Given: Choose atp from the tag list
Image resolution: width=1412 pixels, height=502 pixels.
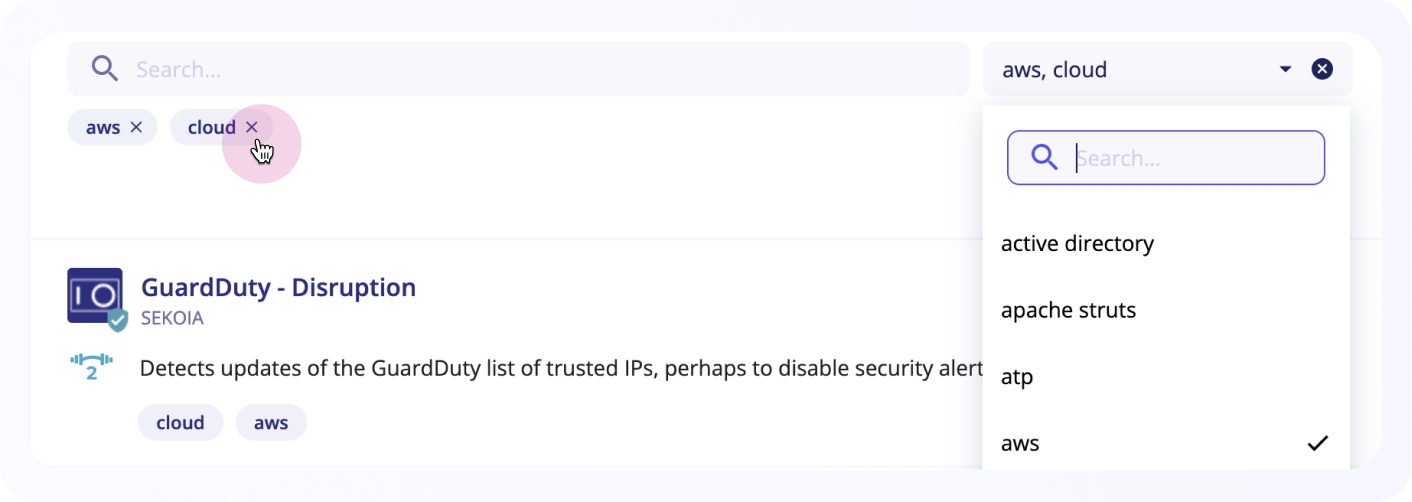Looking at the screenshot, I should click(1166, 377).
